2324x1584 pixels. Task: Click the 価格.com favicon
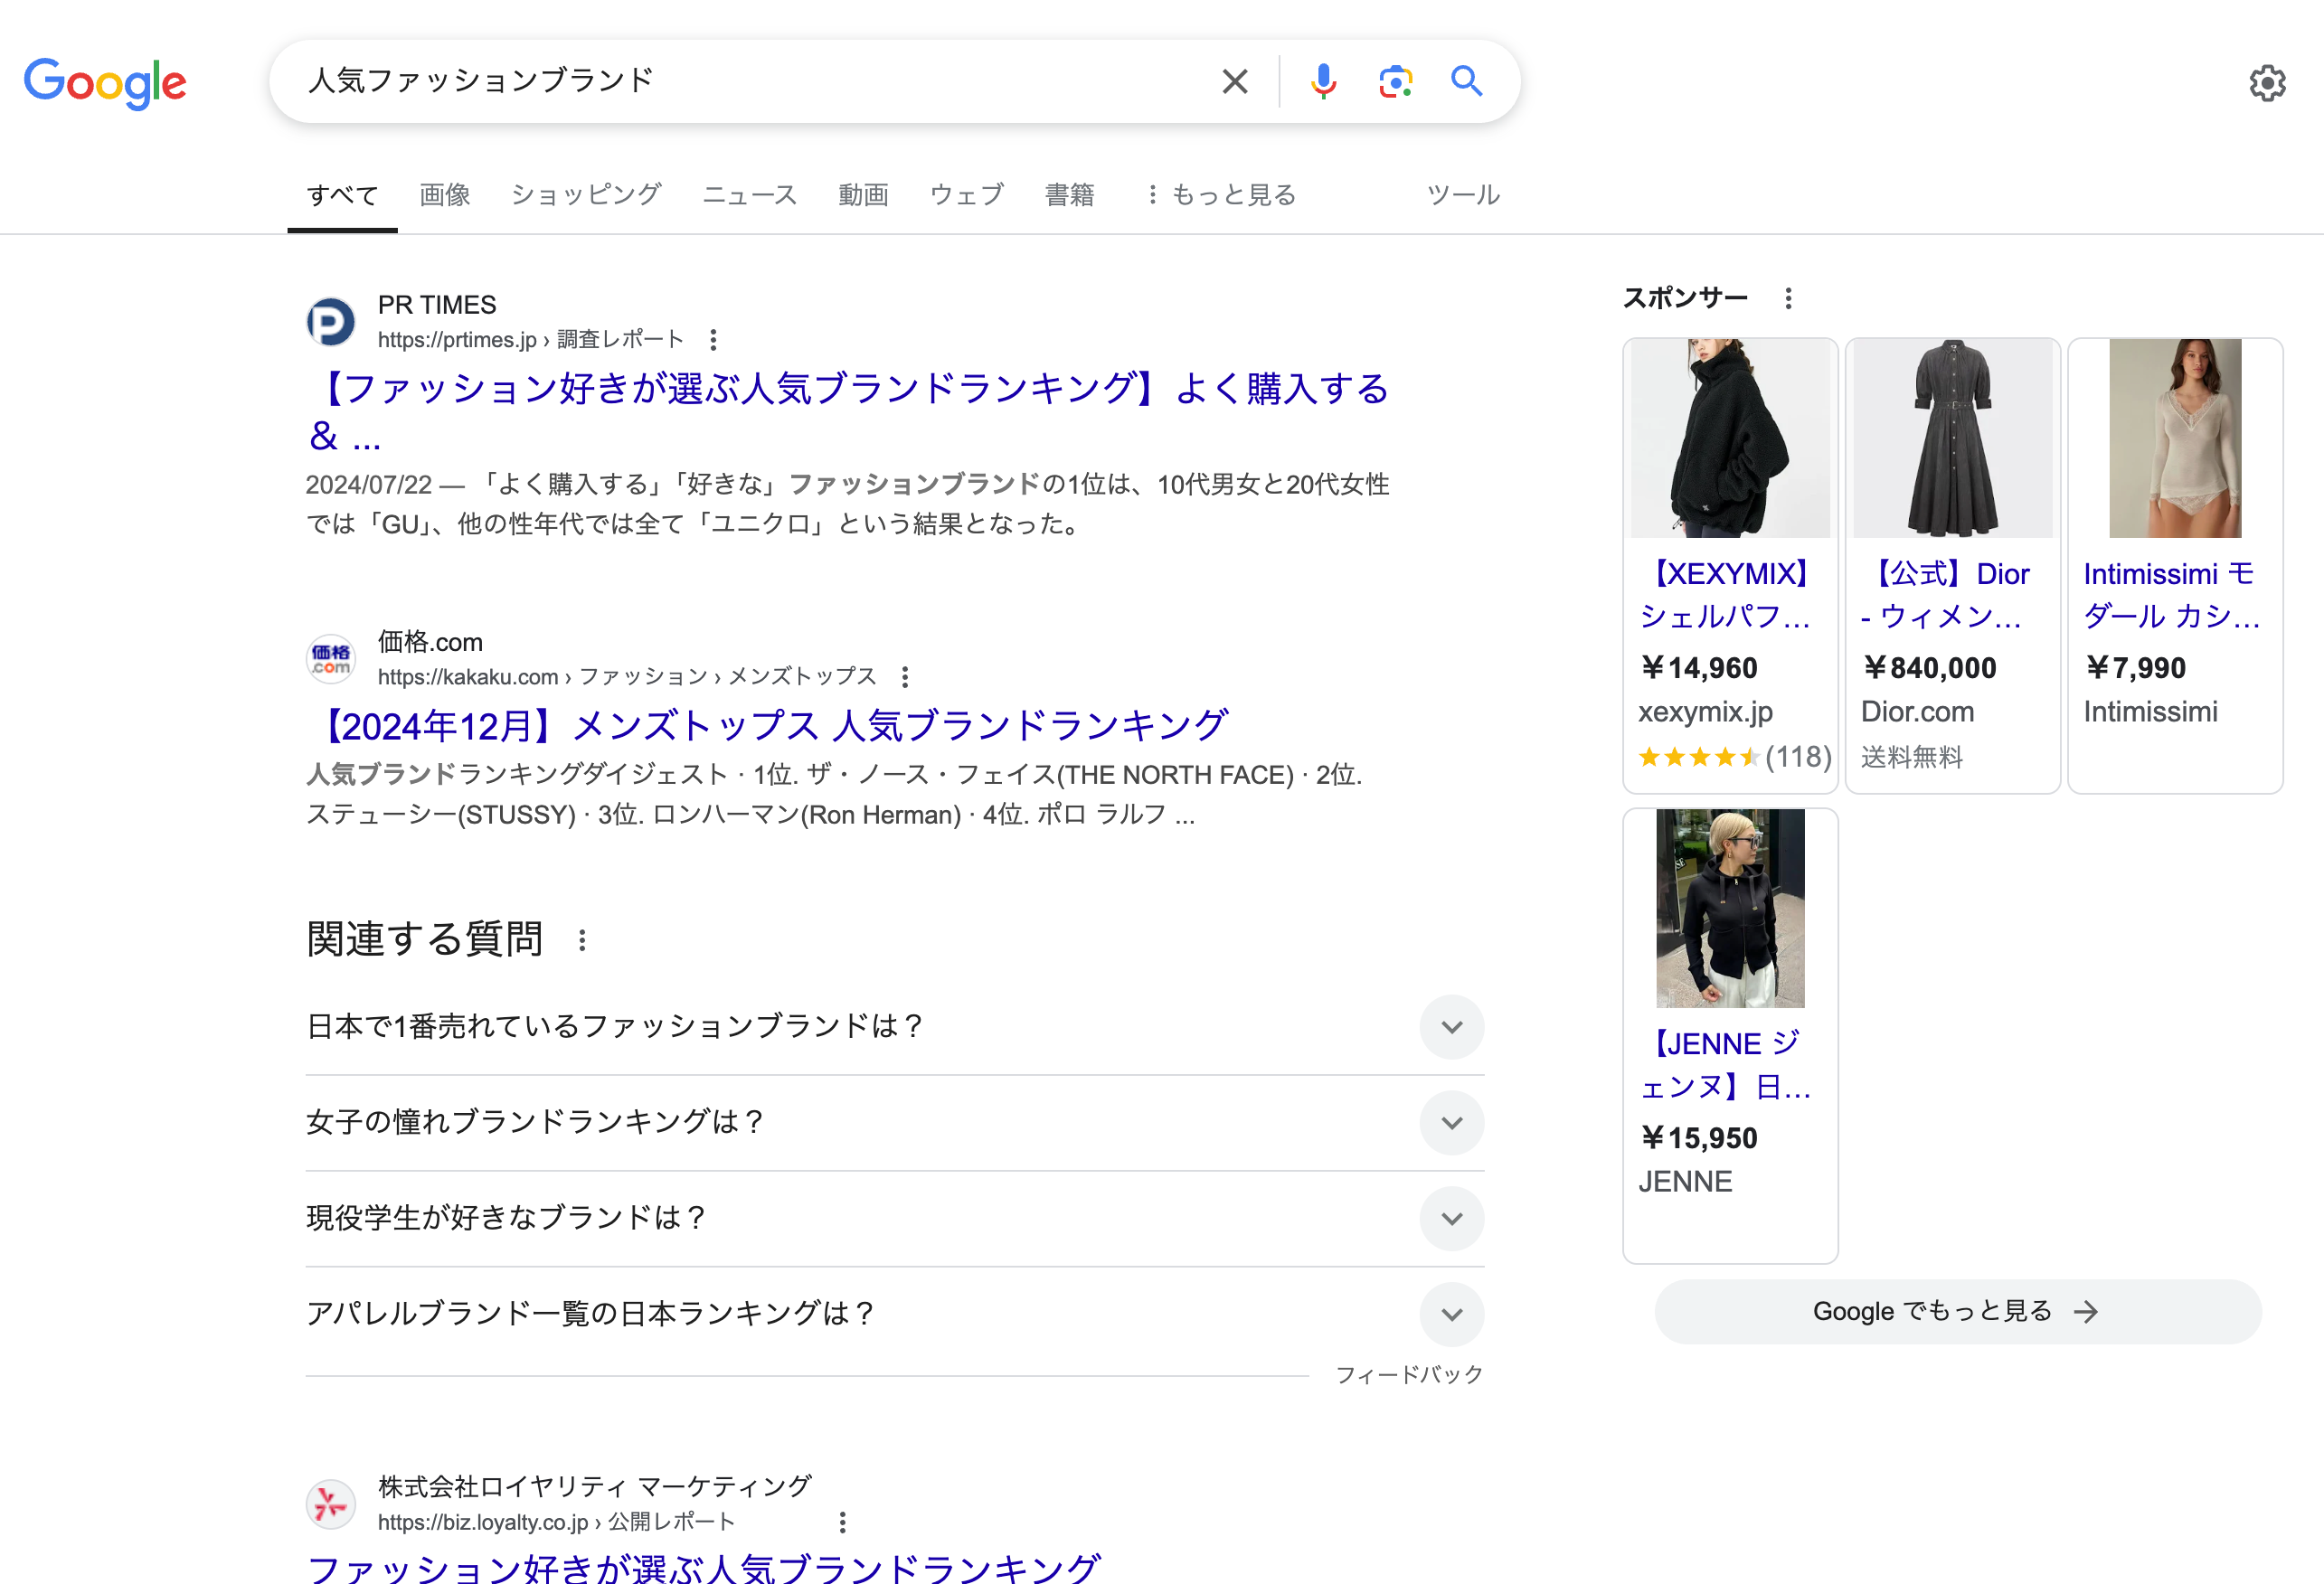[x=331, y=659]
